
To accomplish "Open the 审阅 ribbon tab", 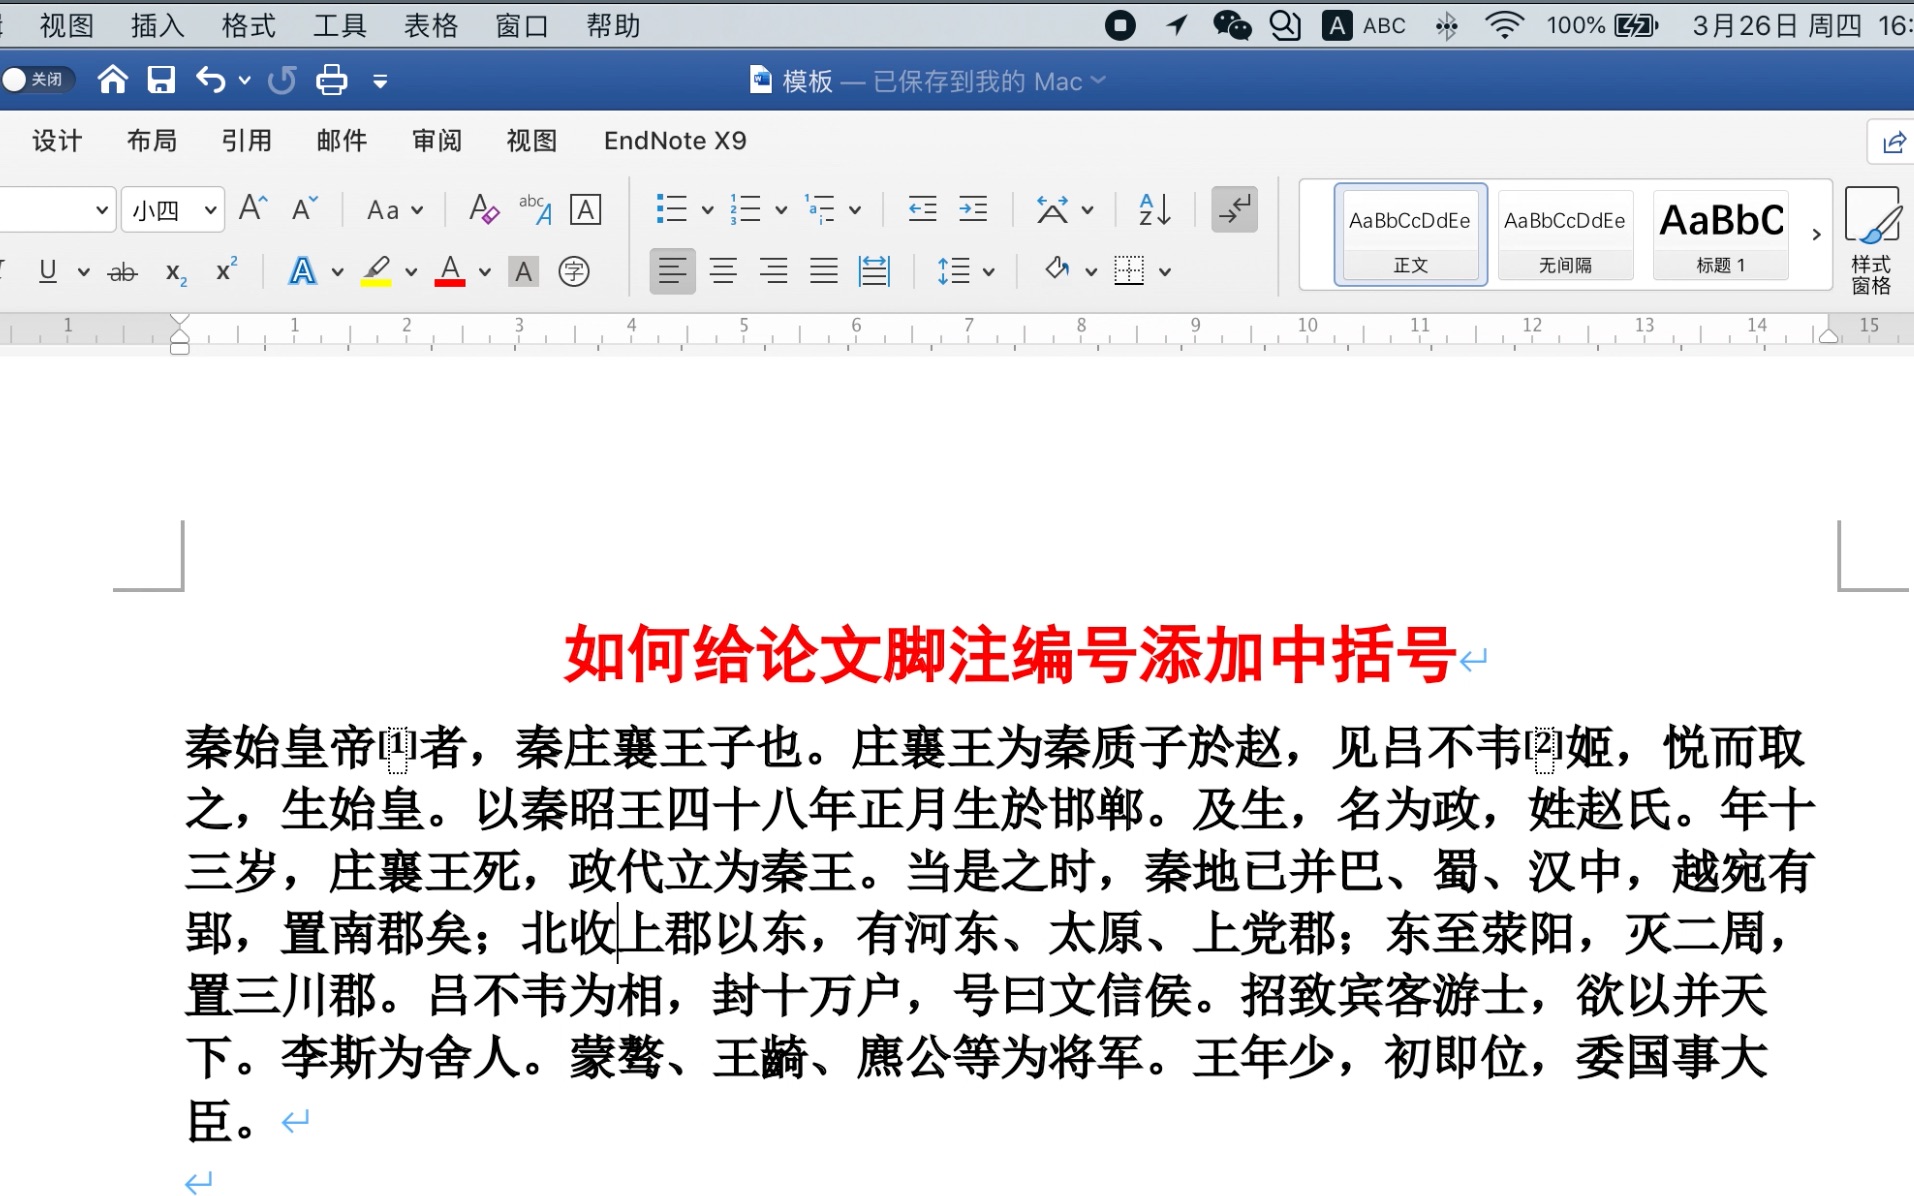I will pyautogui.click(x=437, y=141).
